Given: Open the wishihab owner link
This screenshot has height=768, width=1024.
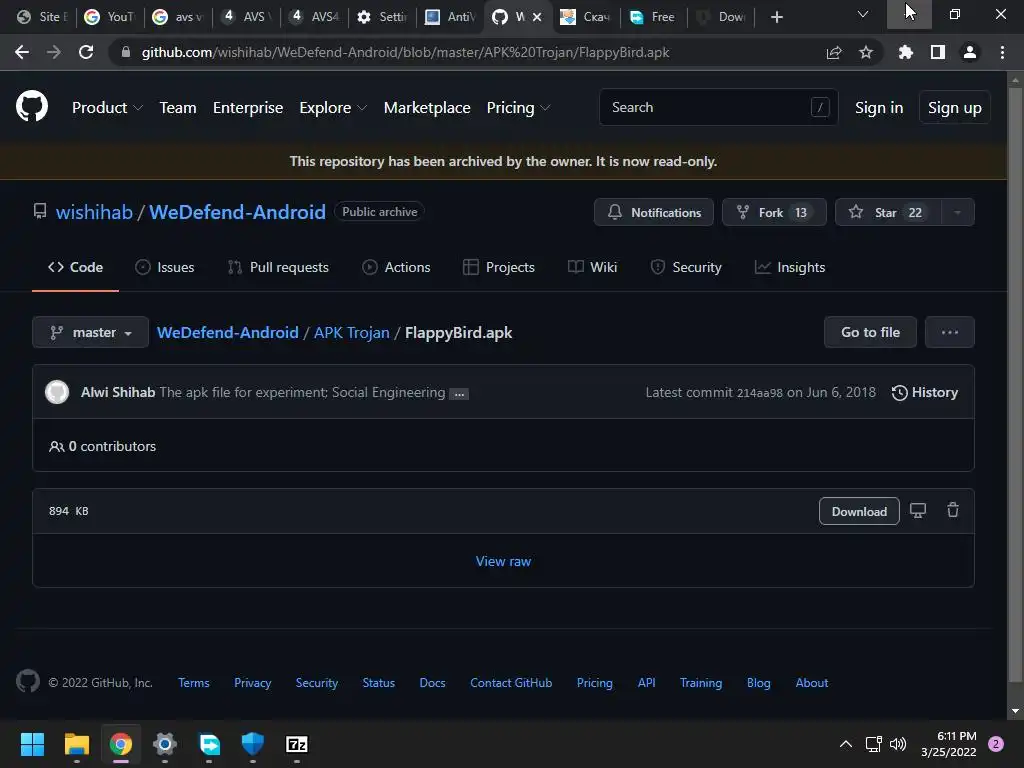Looking at the screenshot, I should click(x=94, y=212).
